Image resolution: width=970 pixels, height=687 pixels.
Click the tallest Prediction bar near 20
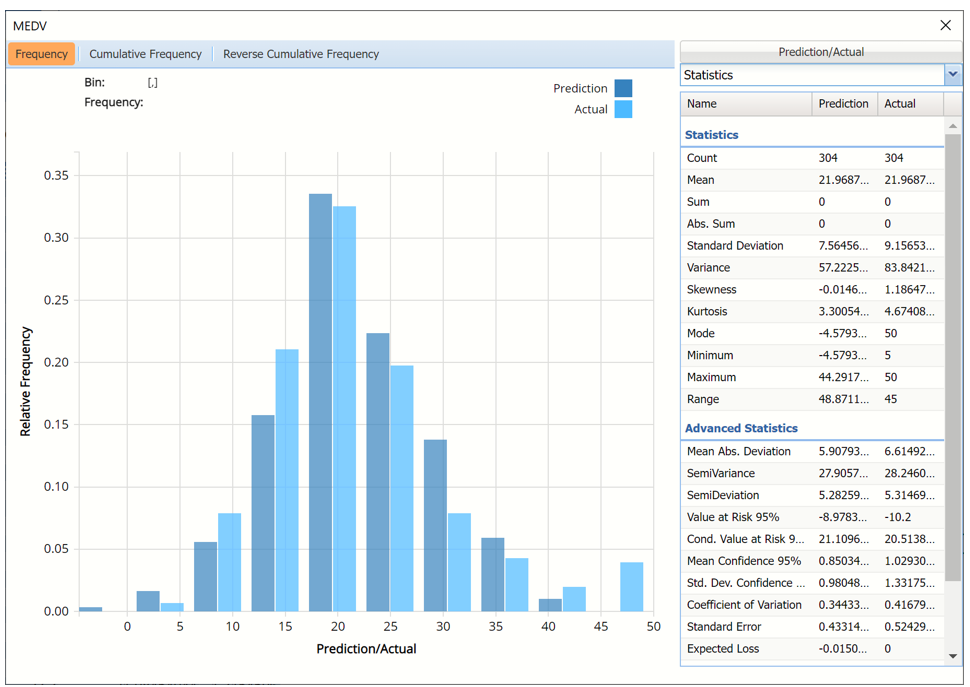320,402
